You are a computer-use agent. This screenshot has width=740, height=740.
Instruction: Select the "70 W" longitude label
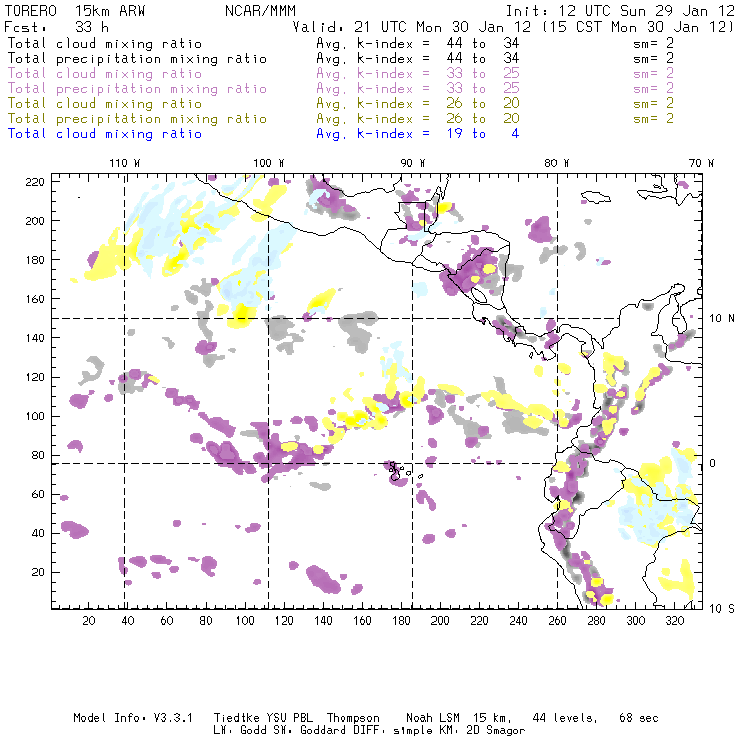[x=701, y=163]
